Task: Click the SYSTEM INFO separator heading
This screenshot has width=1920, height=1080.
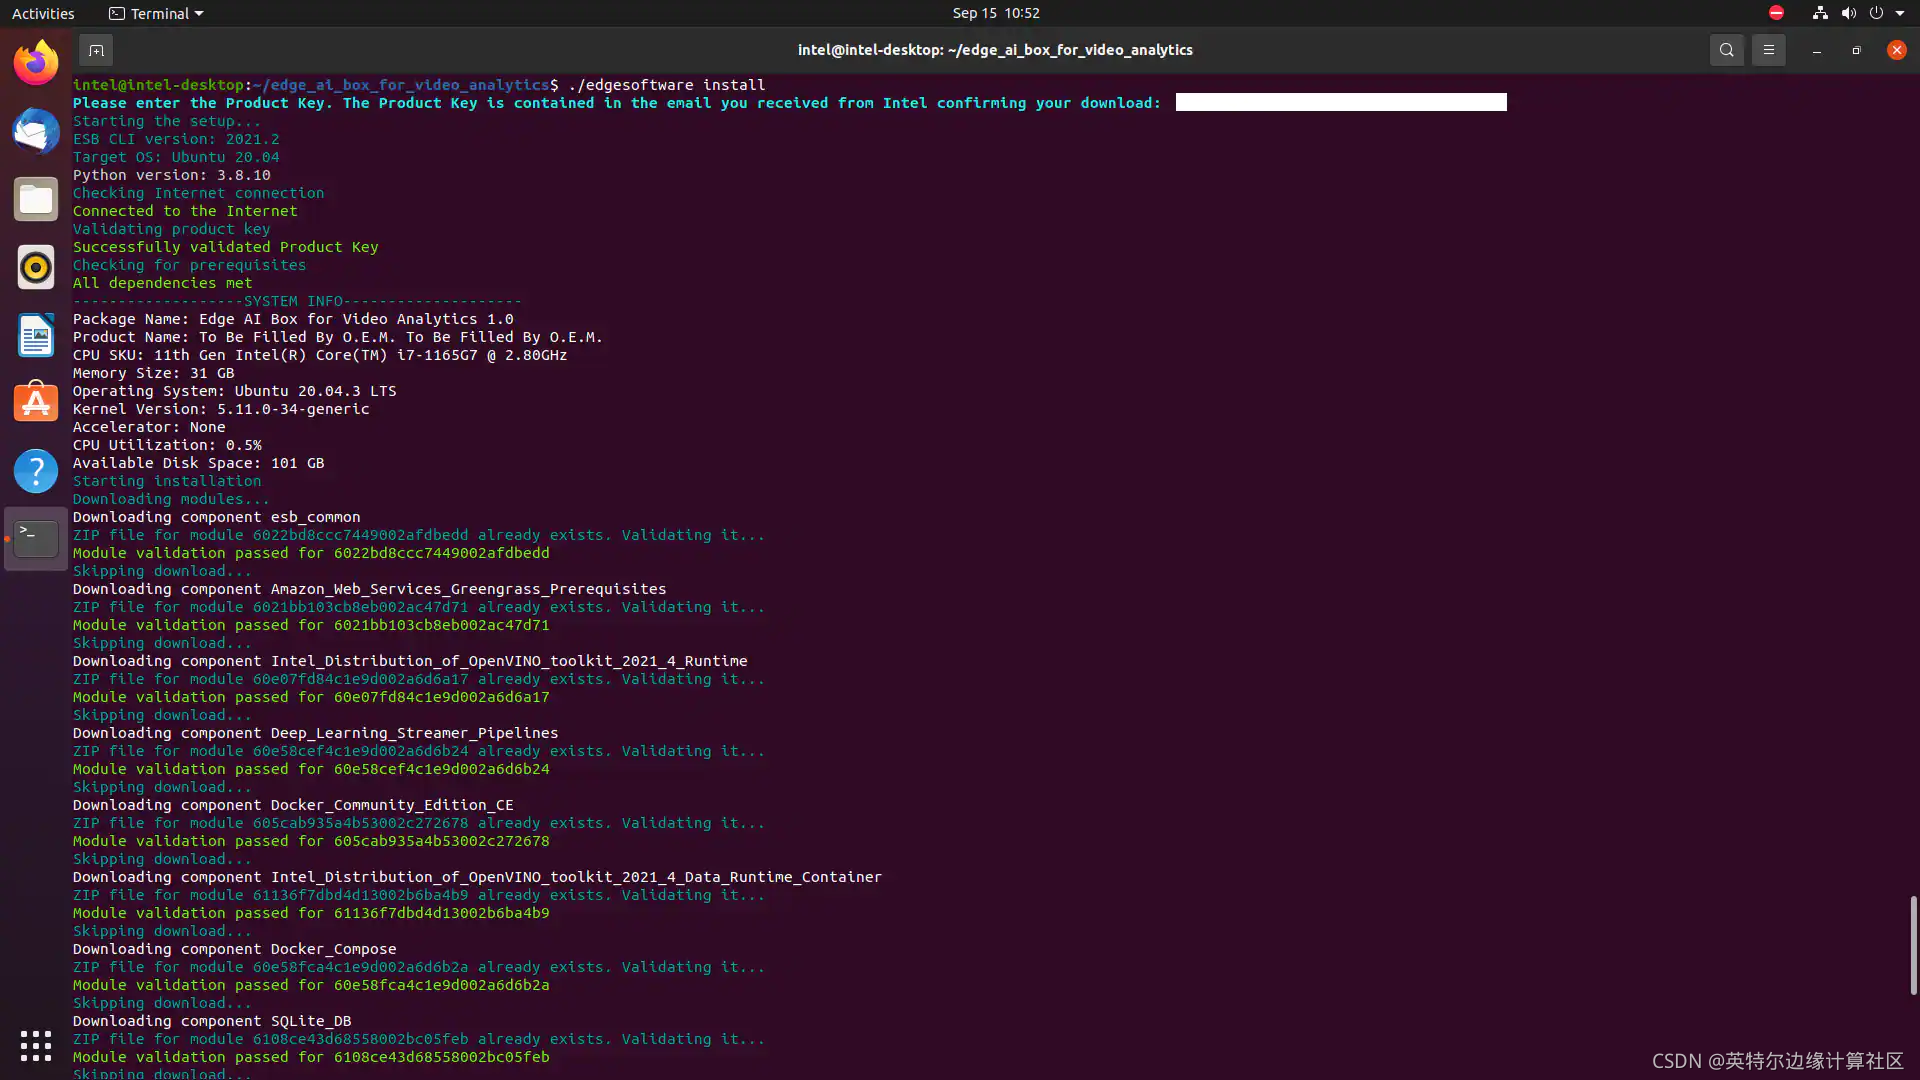Action: (x=297, y=301)
